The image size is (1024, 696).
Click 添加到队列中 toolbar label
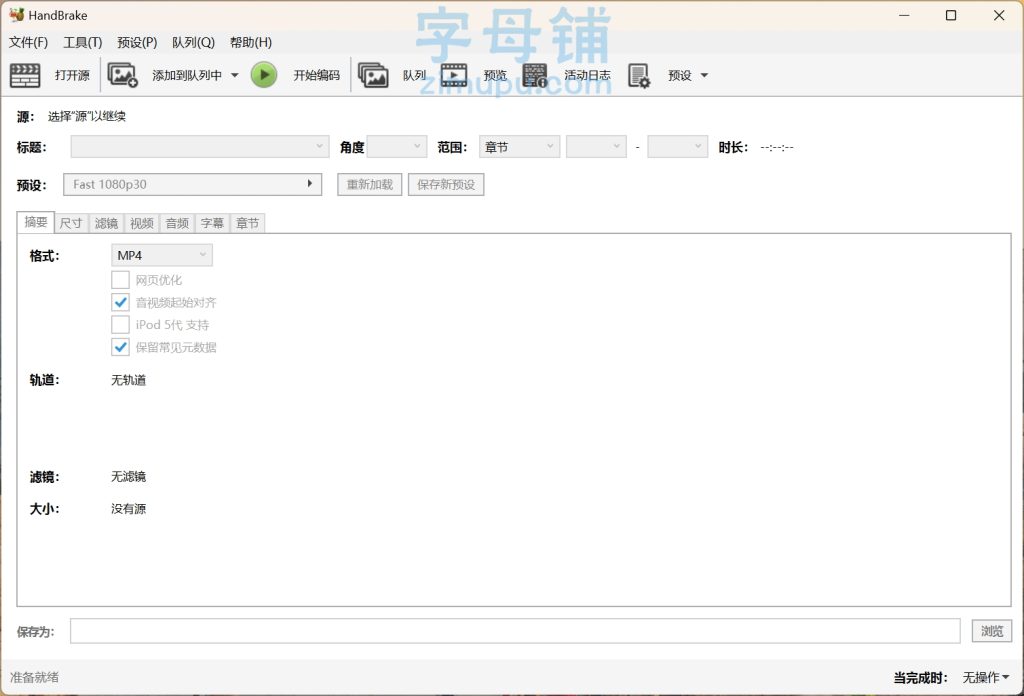[187, 75]
